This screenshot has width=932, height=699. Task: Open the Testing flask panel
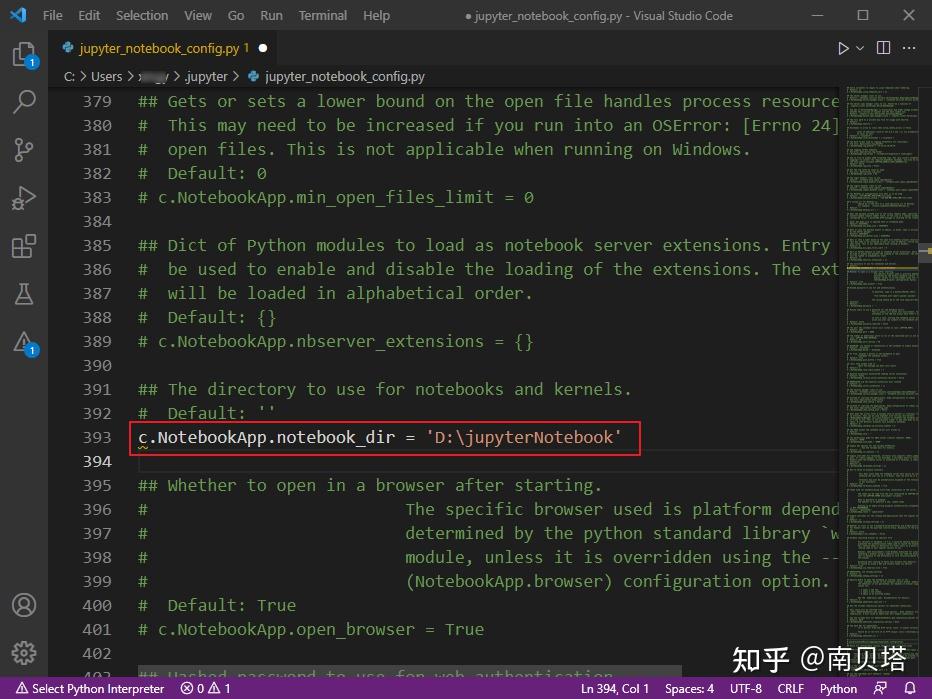click(x=25, y=293)
